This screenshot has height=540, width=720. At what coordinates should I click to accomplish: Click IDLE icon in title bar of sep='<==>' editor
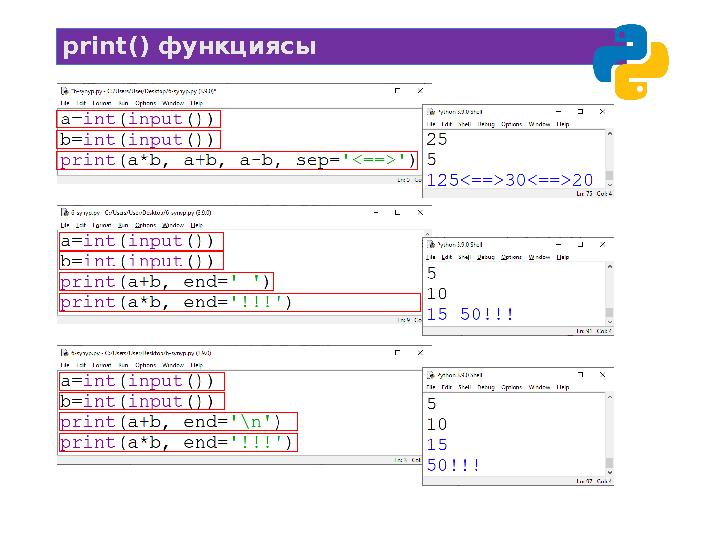click(65, 91)
